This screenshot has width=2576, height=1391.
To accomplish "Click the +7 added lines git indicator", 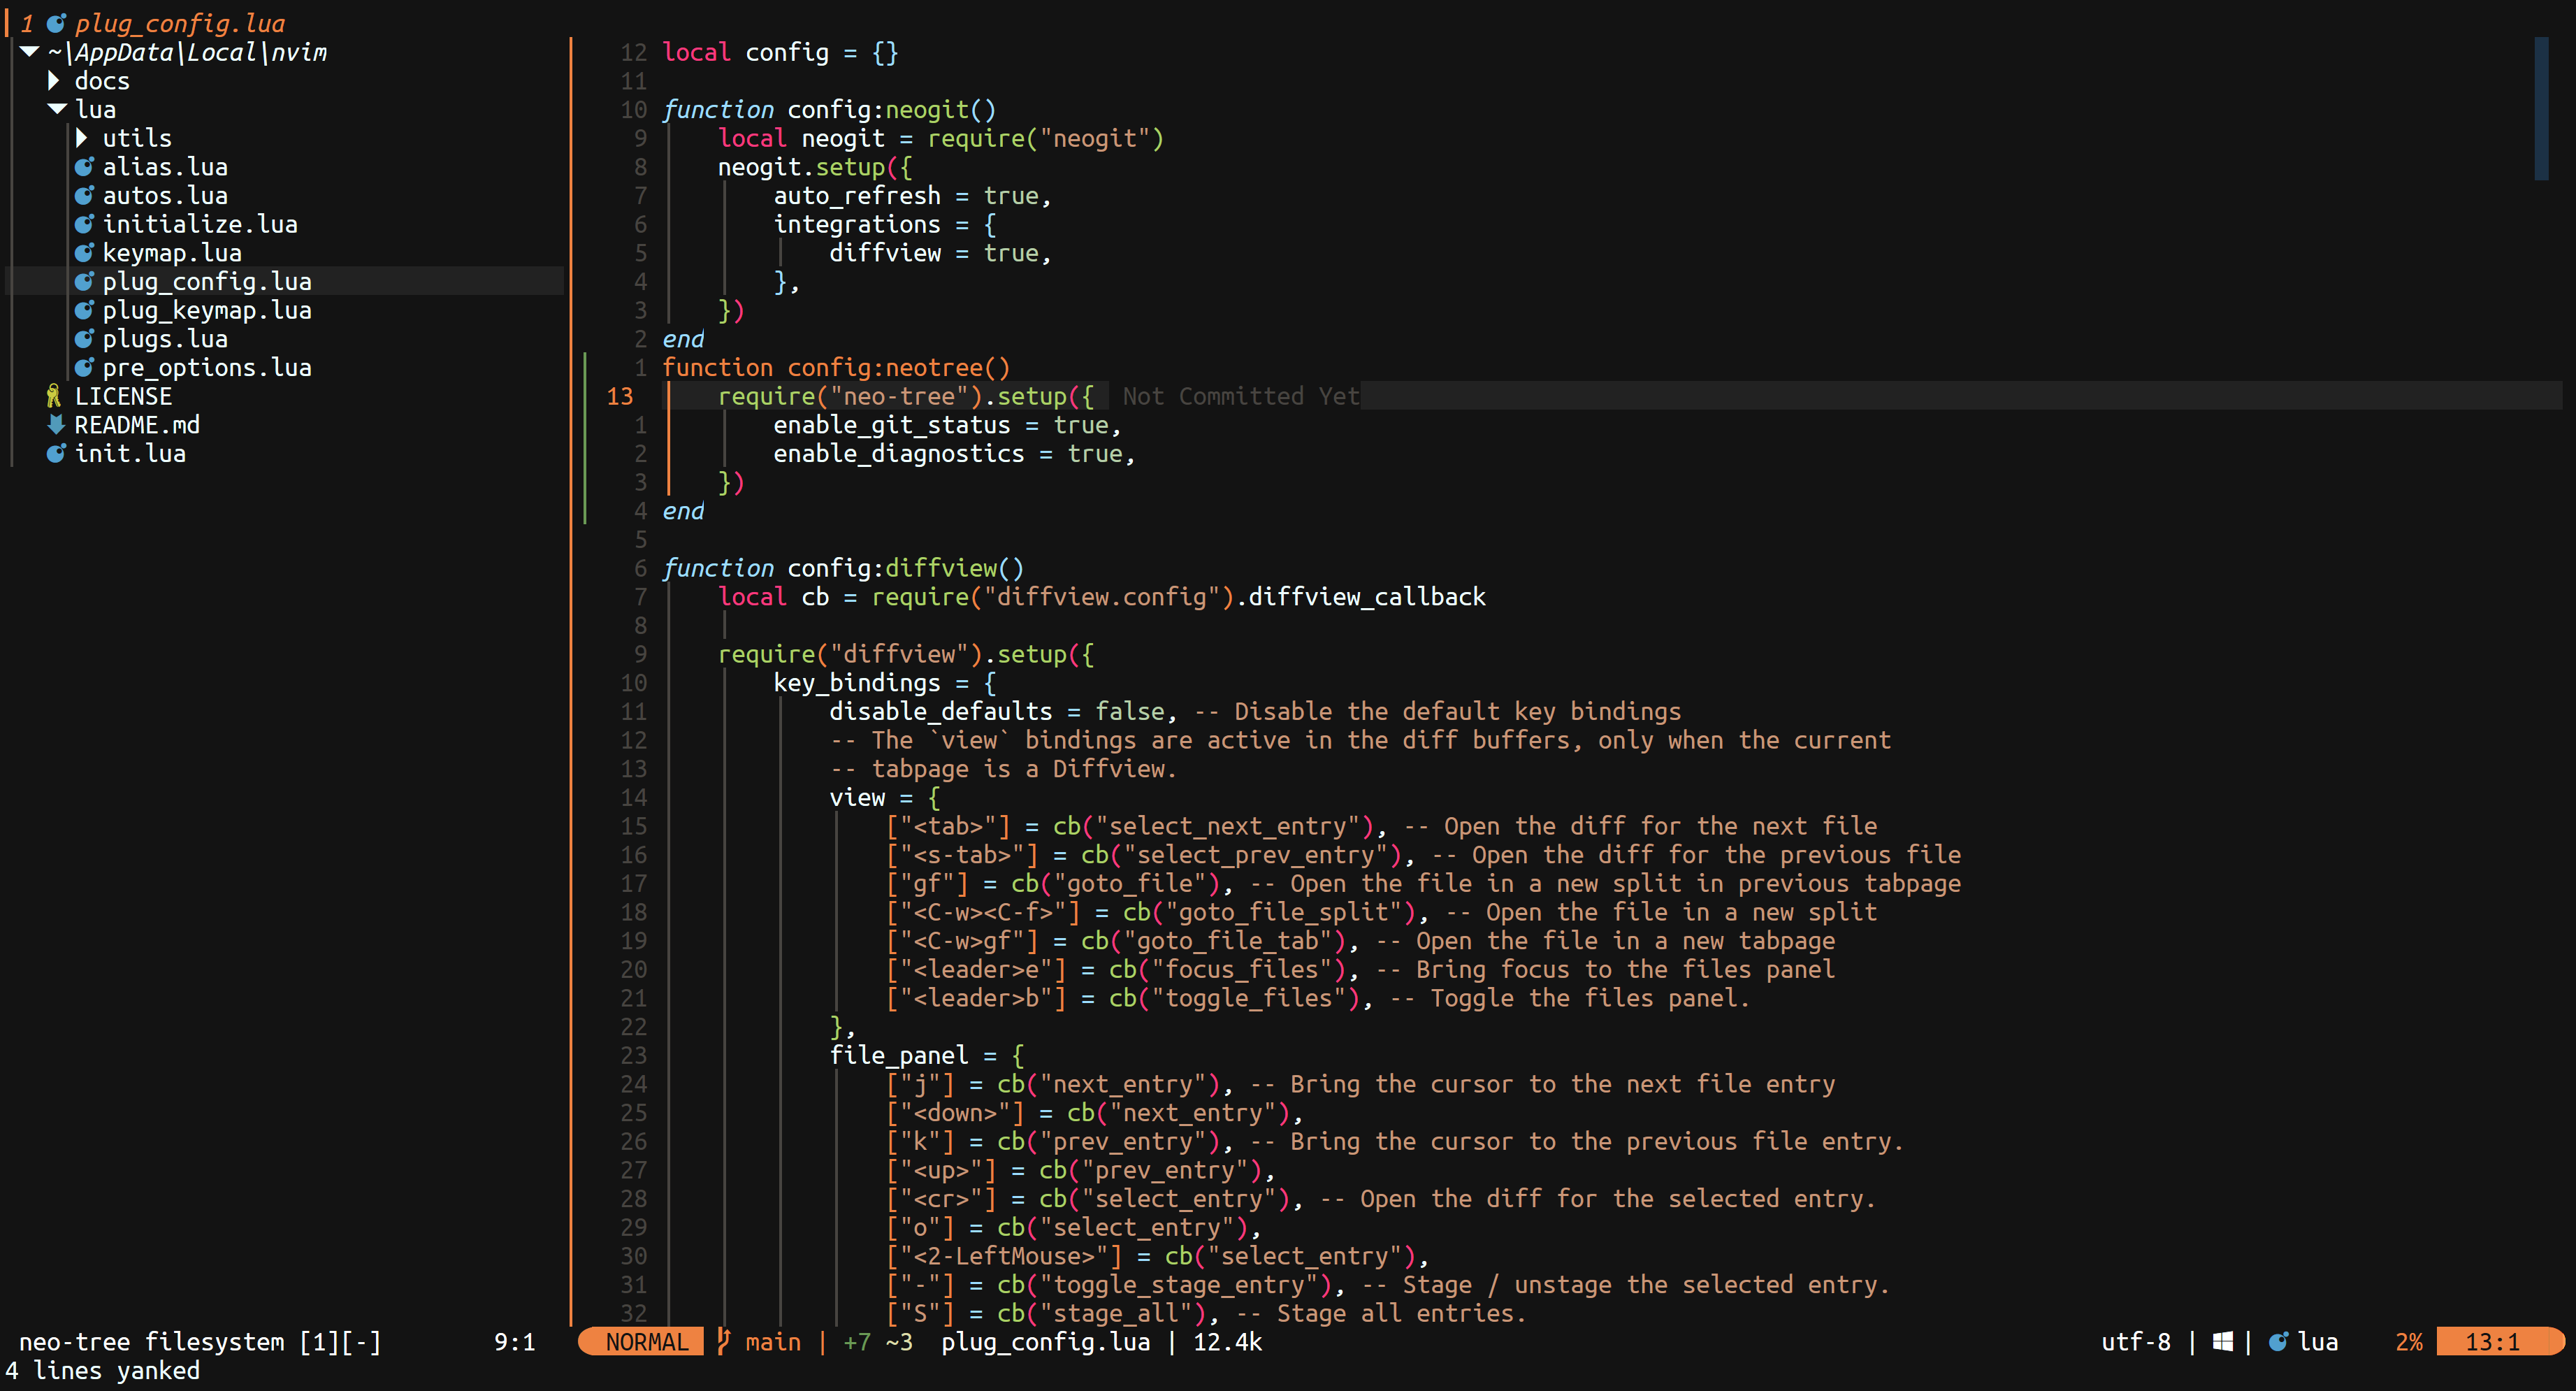I will coord(857,1342).
